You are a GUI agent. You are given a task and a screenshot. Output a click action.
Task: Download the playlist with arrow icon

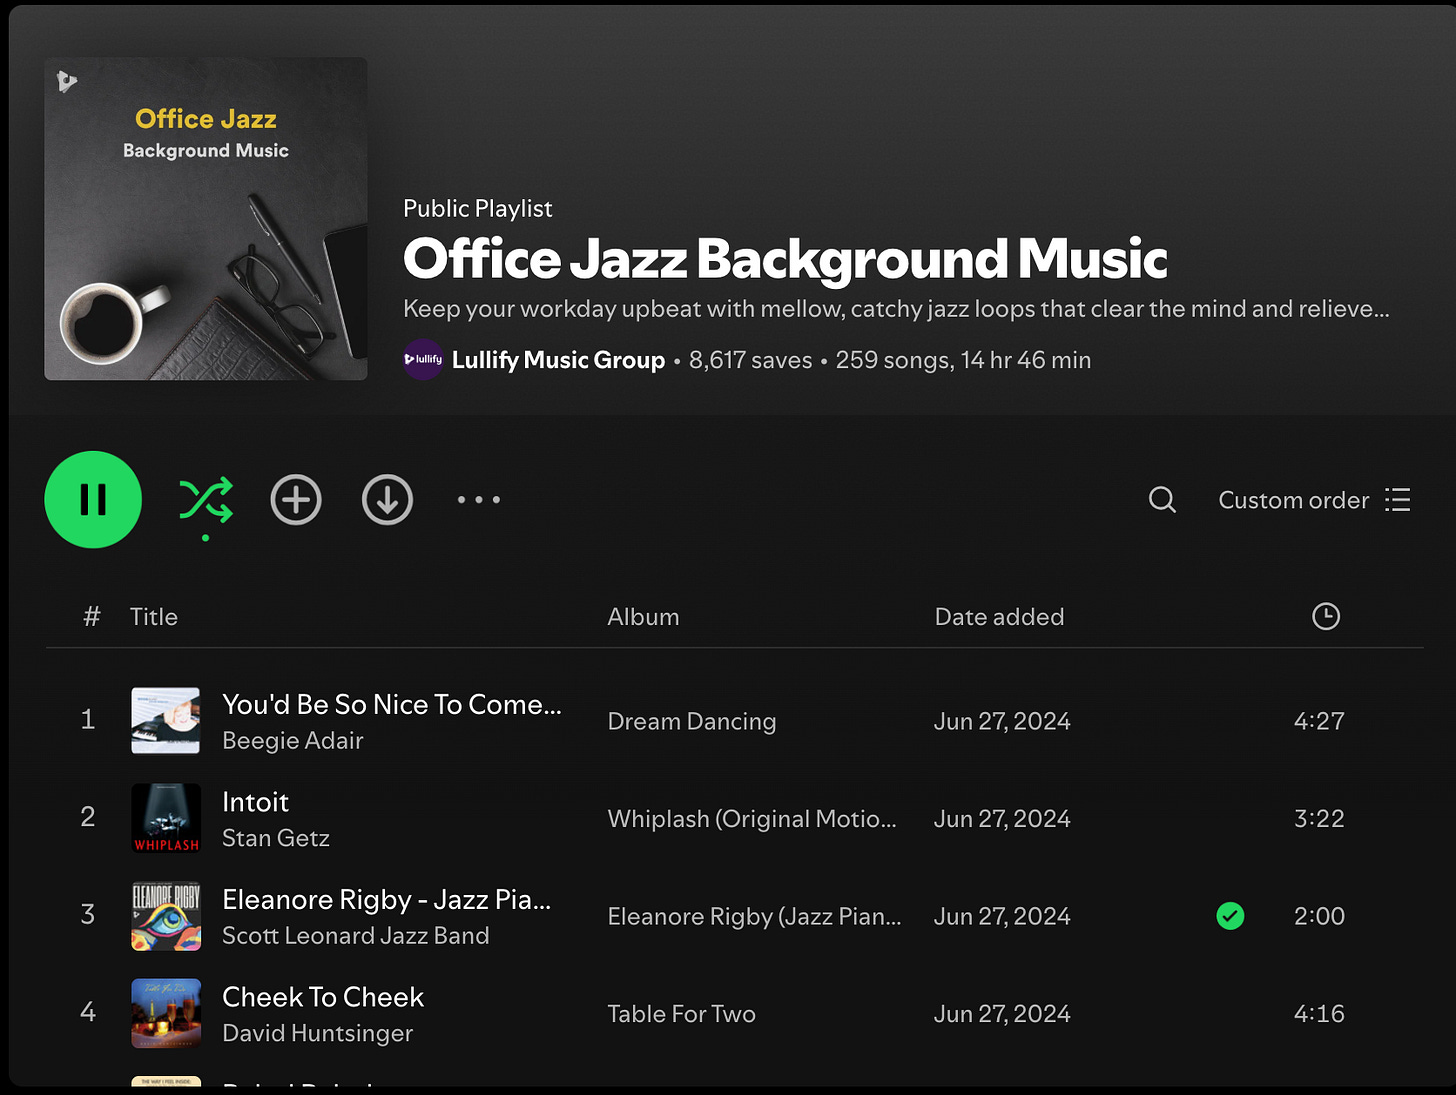tap(387, 500)
